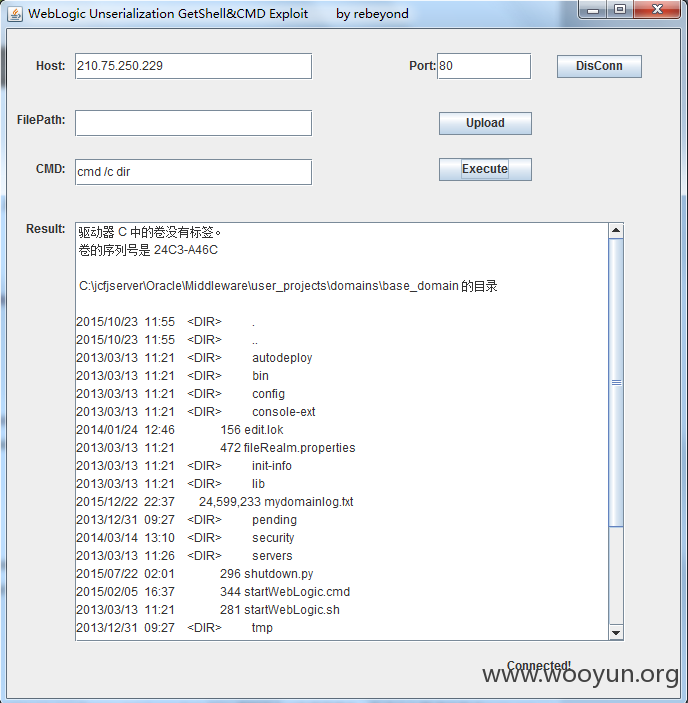Click the DisConn button

click(x=599, y=66)
